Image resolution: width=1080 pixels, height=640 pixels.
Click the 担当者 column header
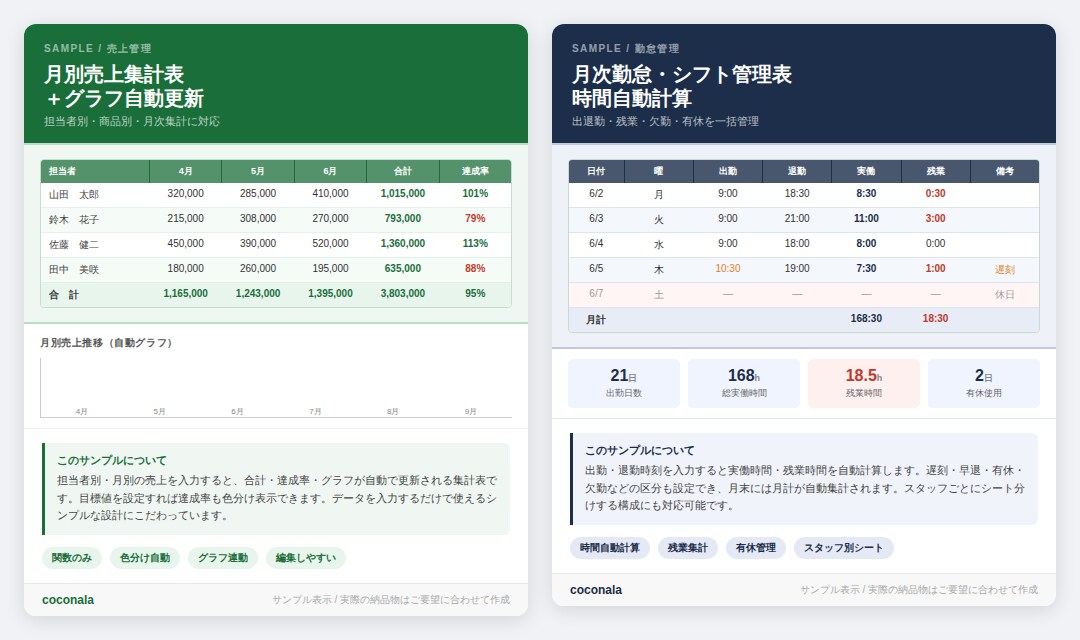pyautogui.click(x=95, y=171)
